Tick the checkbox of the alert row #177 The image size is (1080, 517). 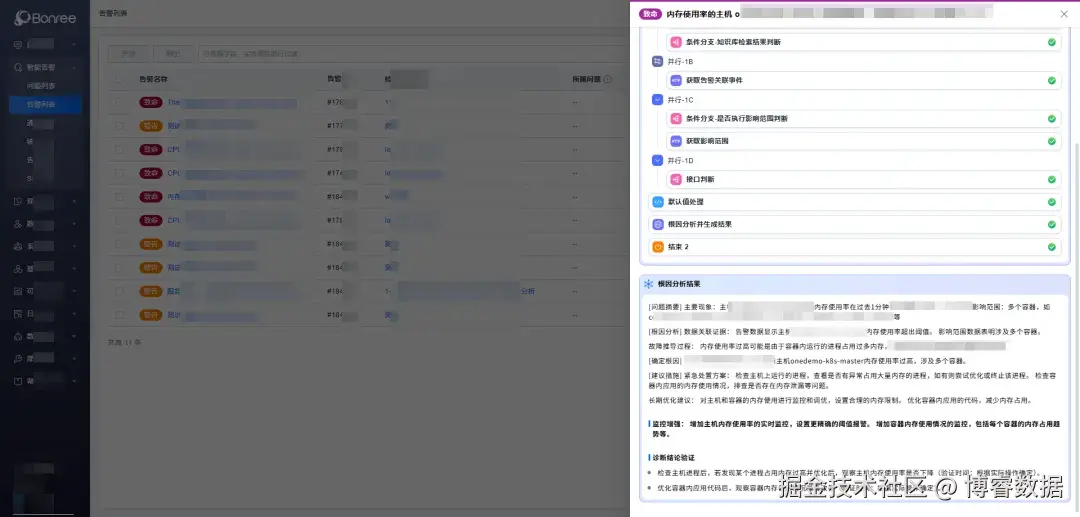pyautogui.click(x=120, y=126)
